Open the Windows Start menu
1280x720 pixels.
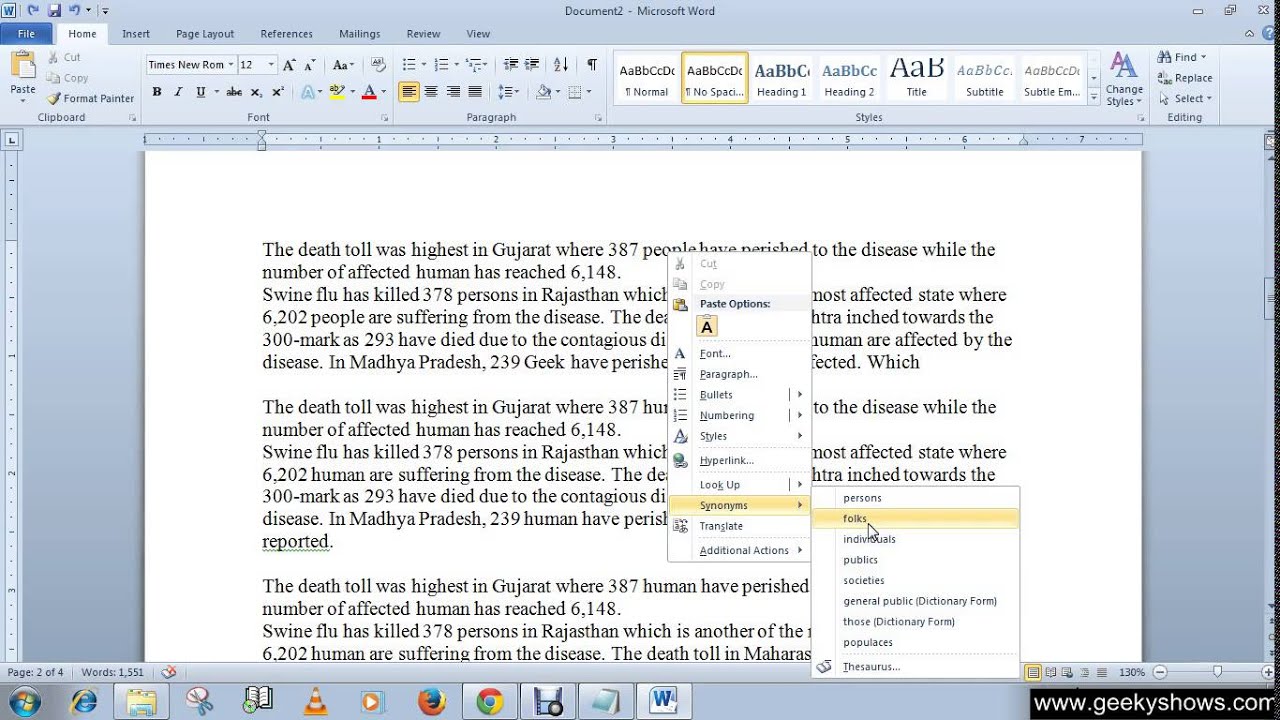24,700
